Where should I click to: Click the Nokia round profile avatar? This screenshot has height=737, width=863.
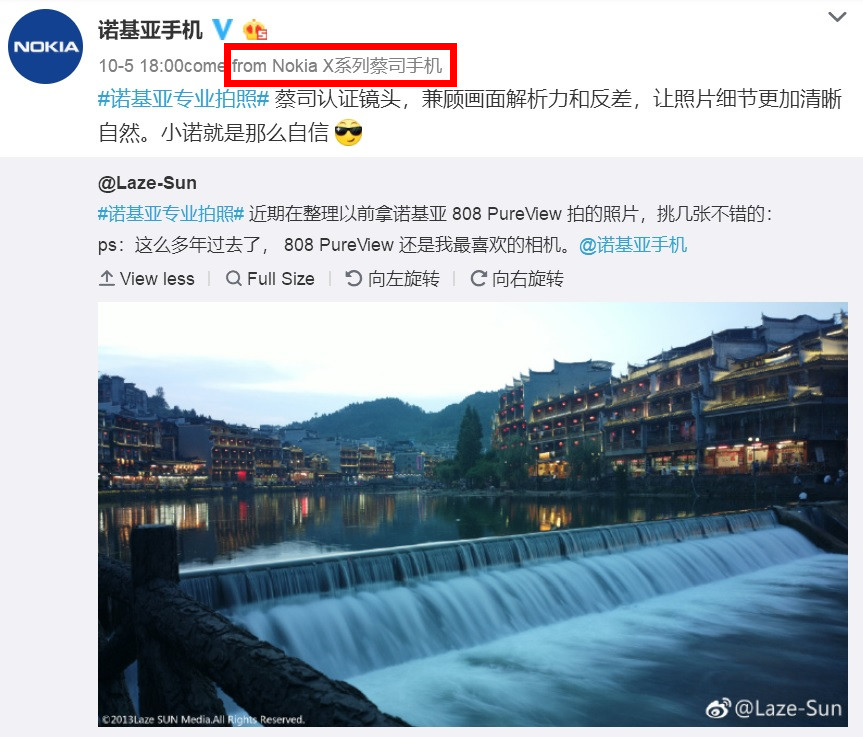pyautogui.click(x=45, y=47)
